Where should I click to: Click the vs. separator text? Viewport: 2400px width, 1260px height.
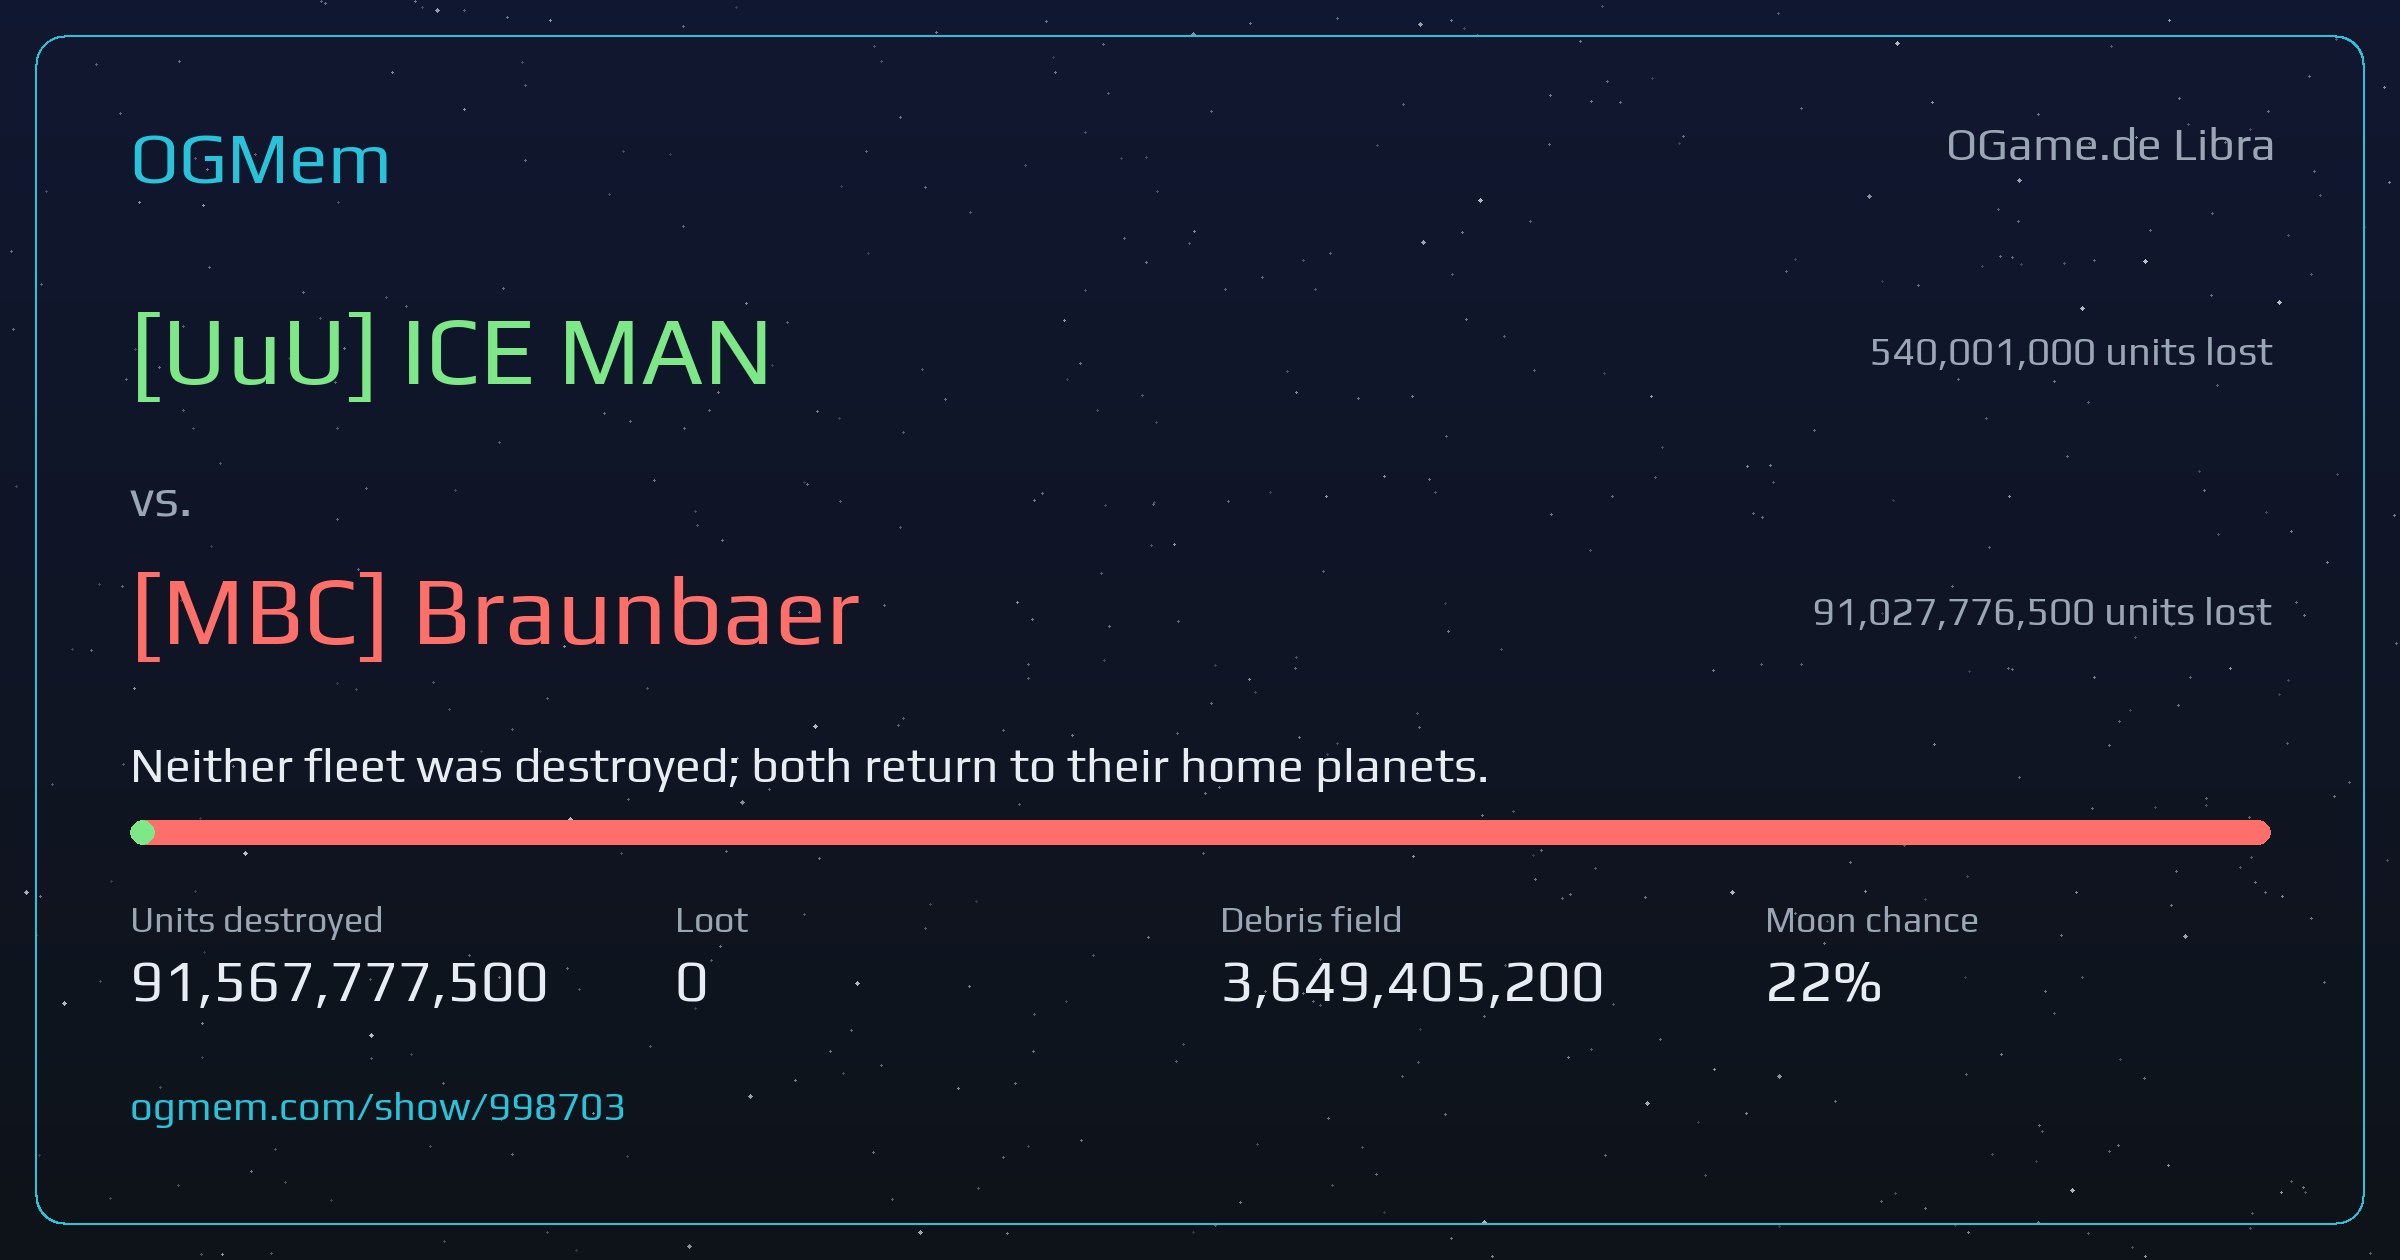(161, 502)
